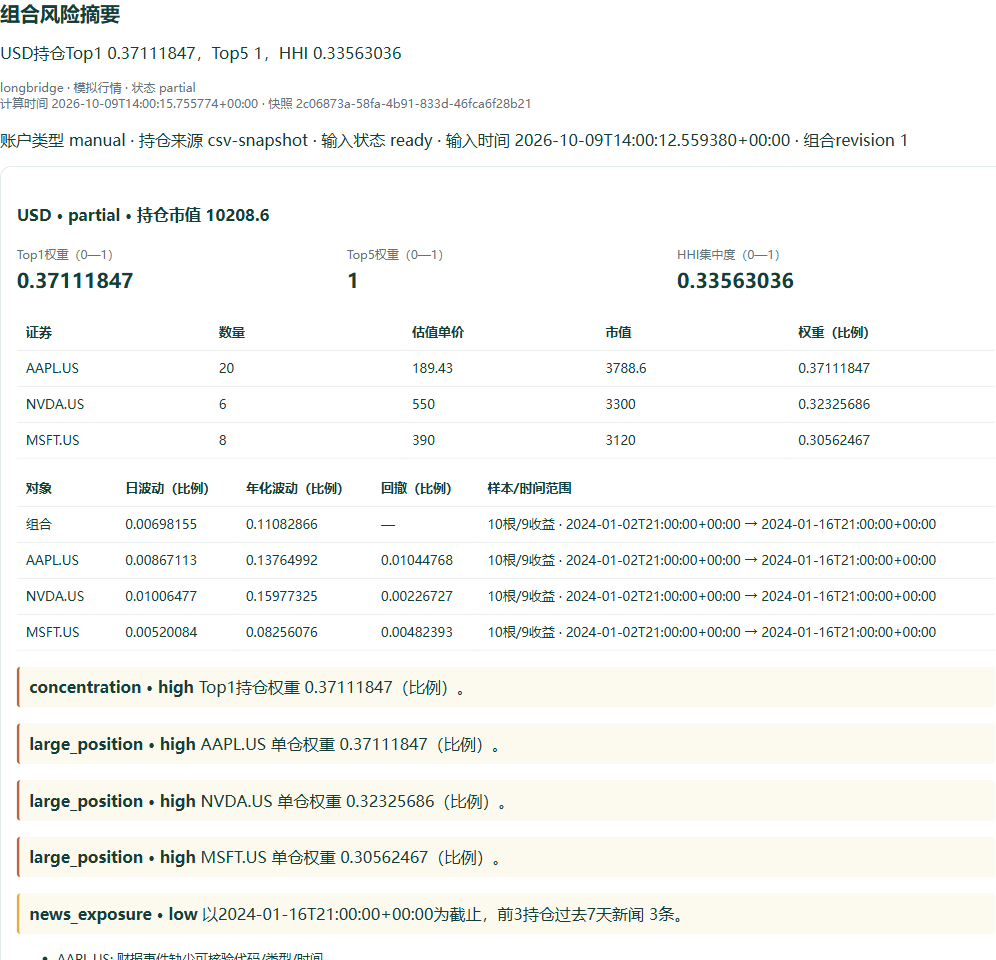Click AAPL.US annualized volatility 0.13764992

click(x=281, y=560)
